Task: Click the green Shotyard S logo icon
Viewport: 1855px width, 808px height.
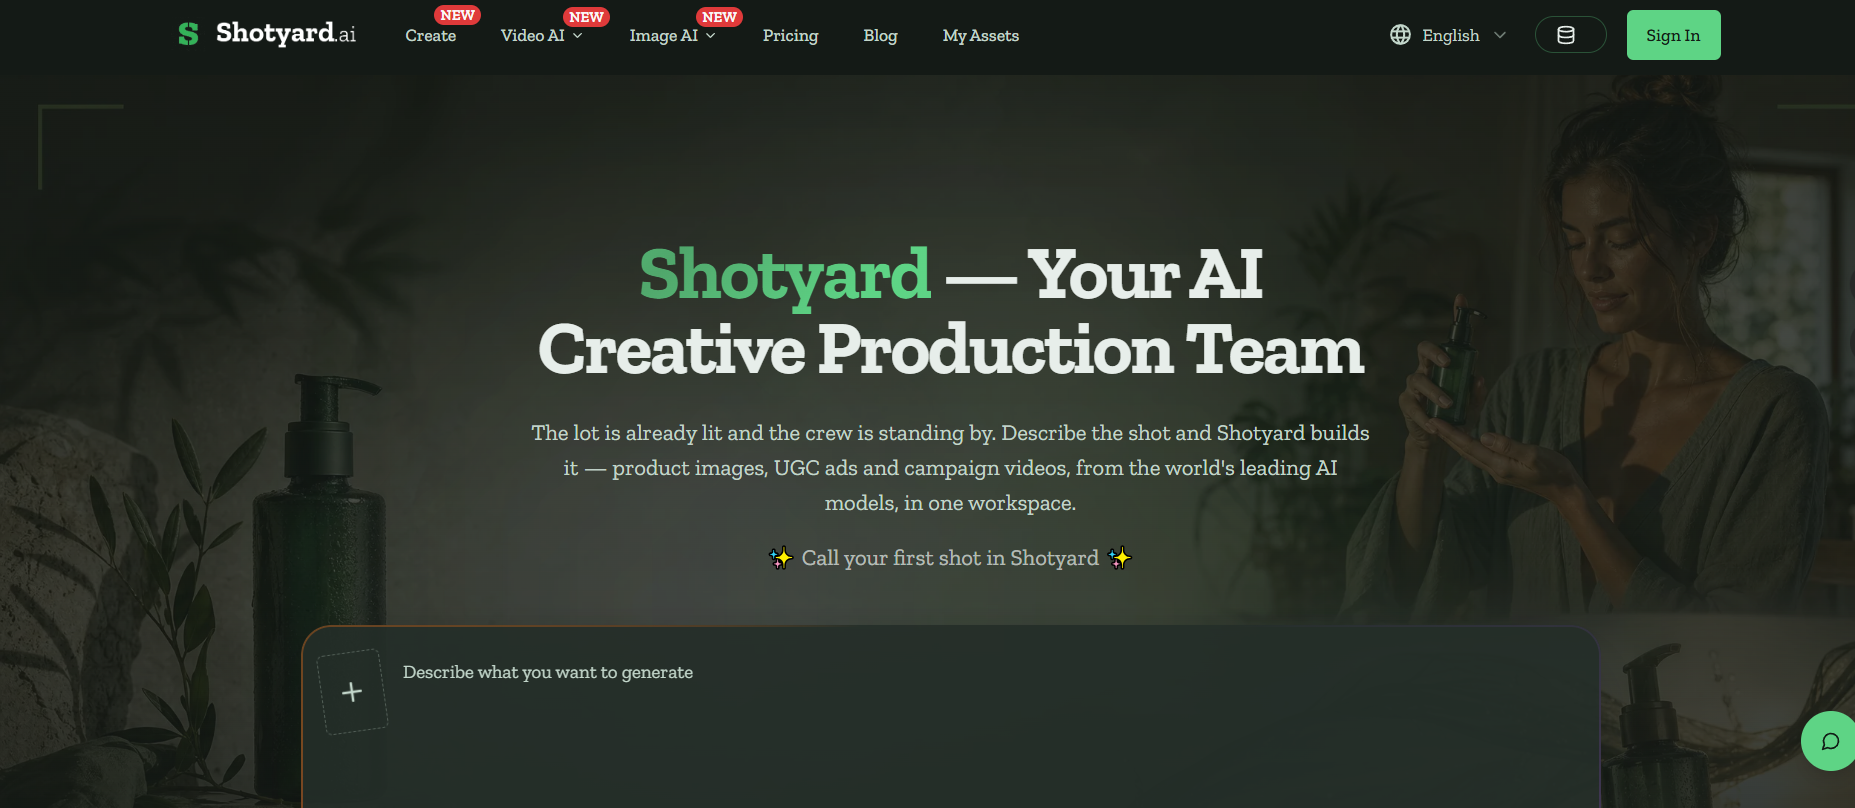Action: pos(188,34)
